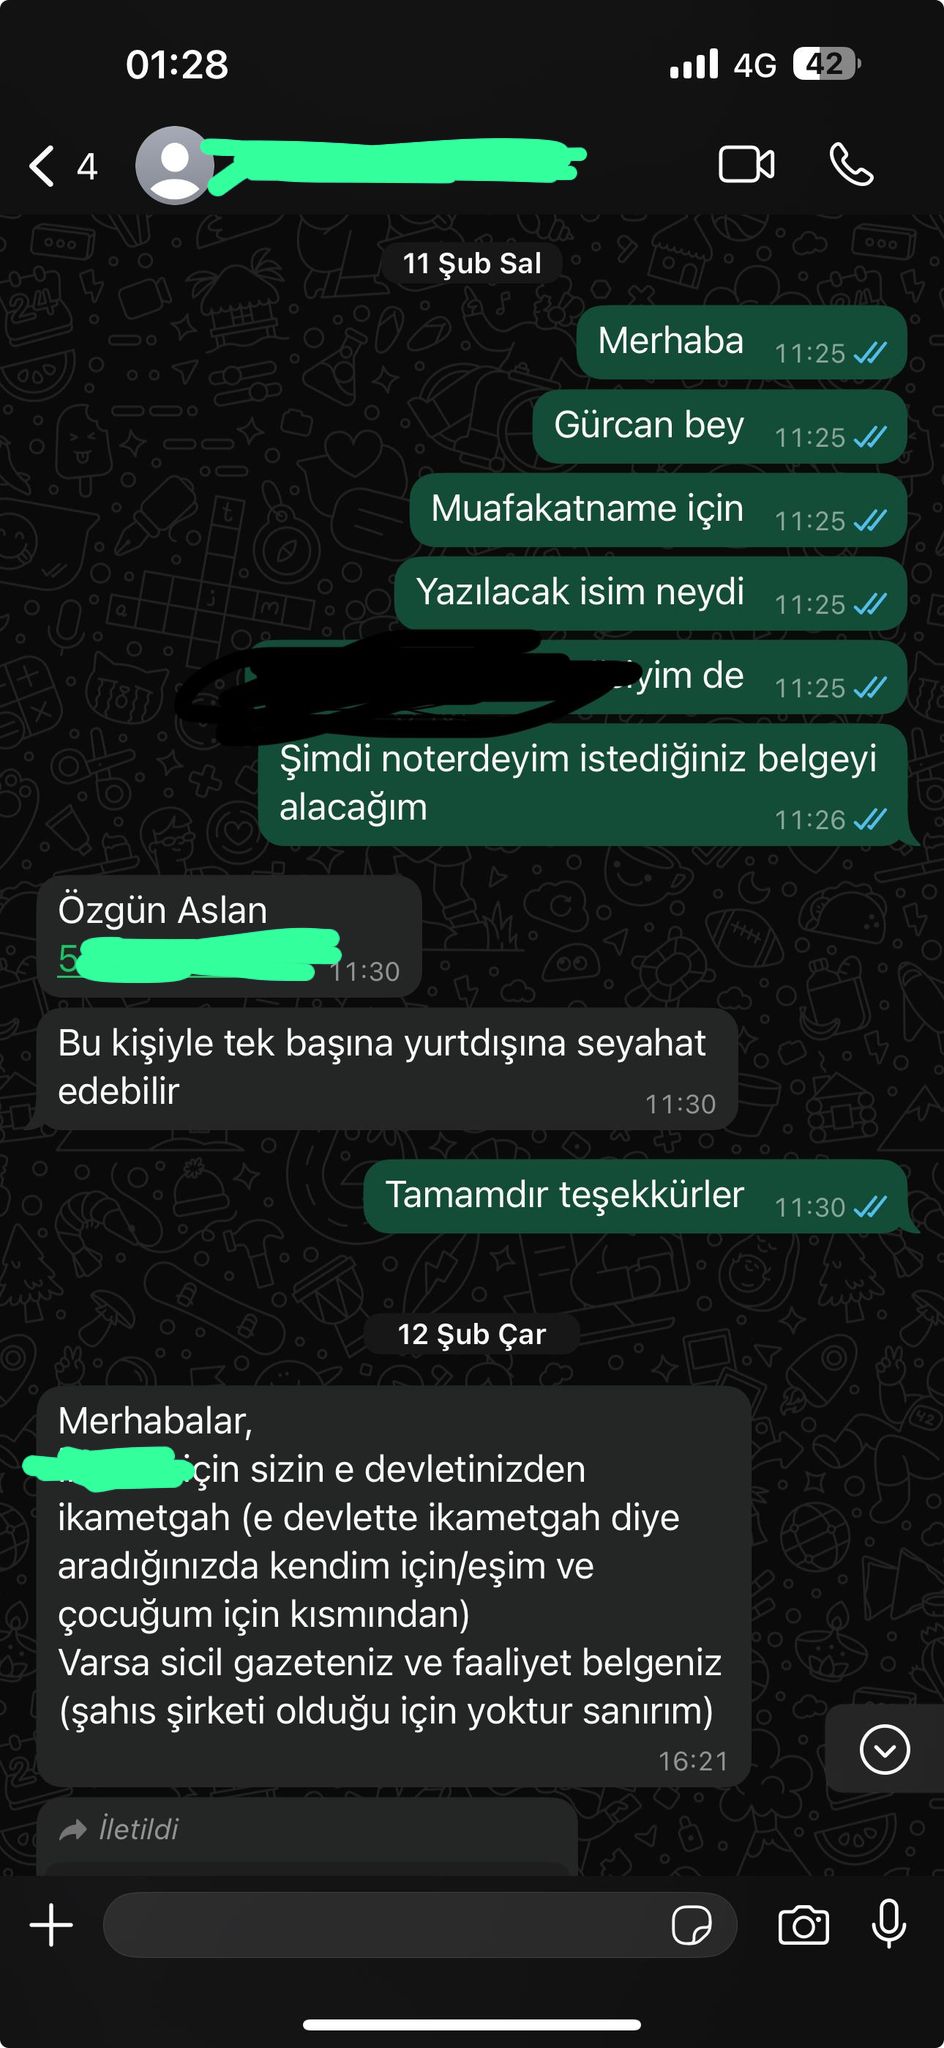Tap the 'Şimdi noterdeyim' message bubble

pos(583,785)
